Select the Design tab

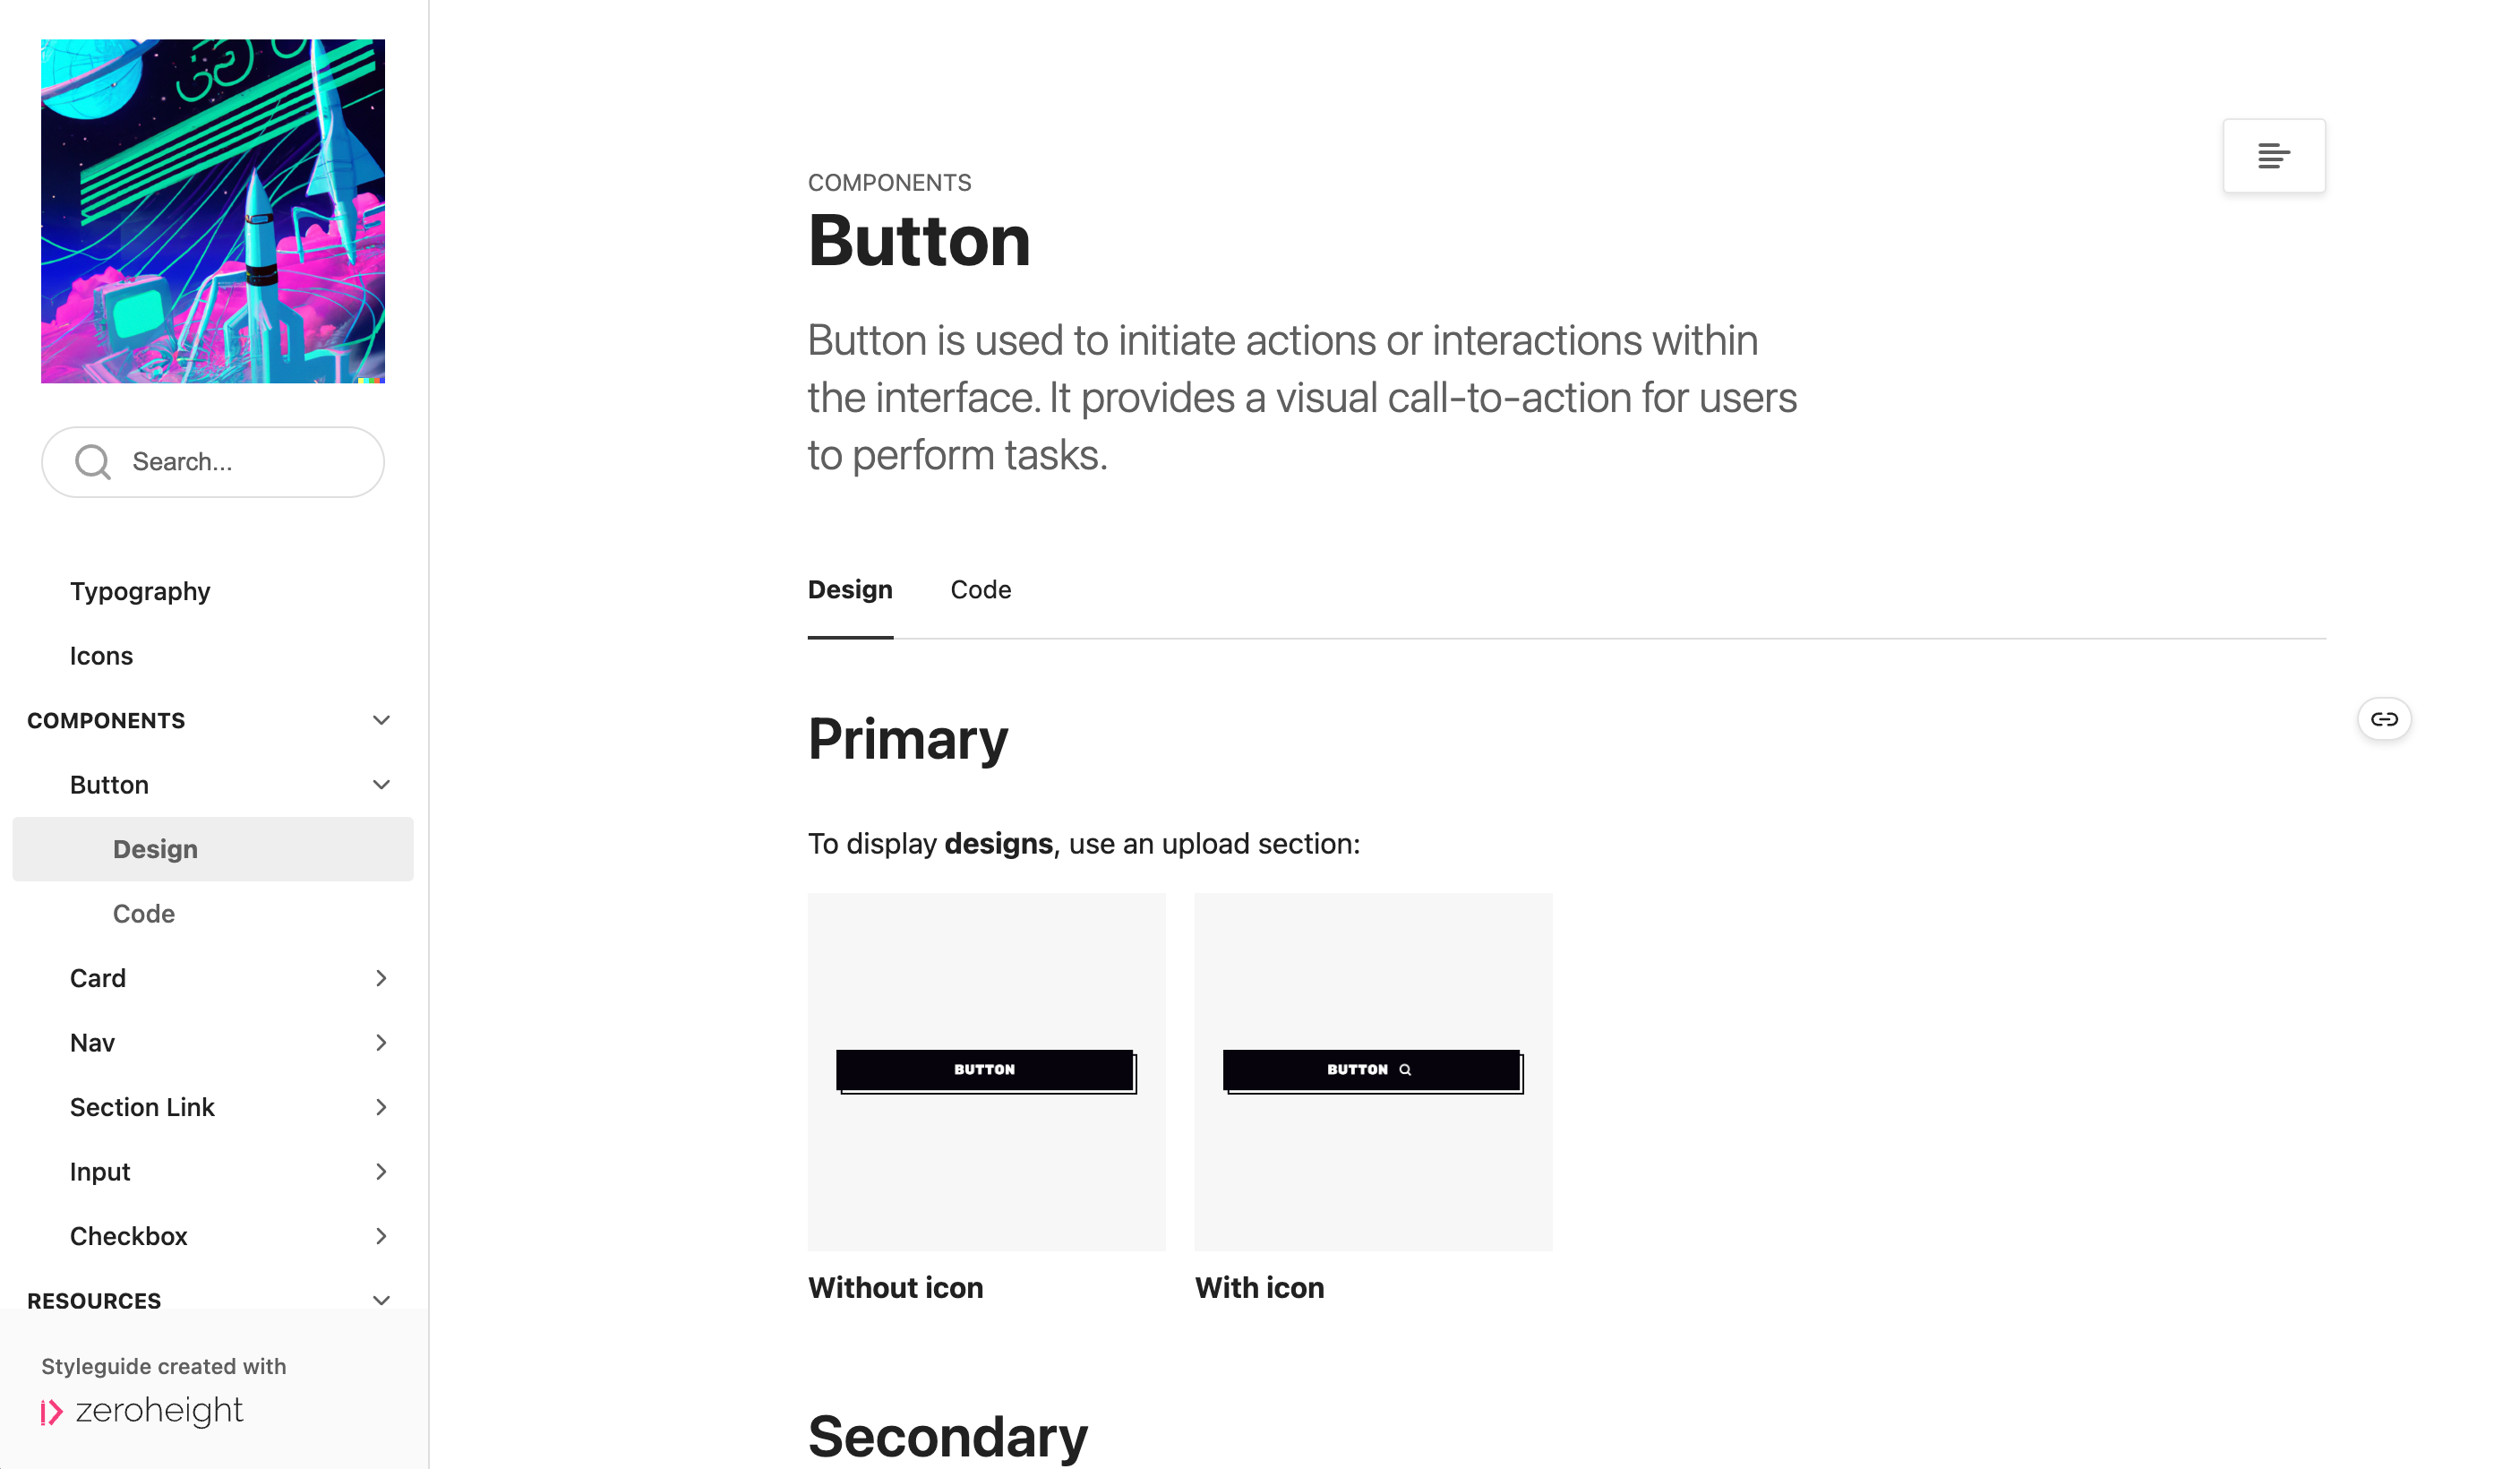click(850, 590)
